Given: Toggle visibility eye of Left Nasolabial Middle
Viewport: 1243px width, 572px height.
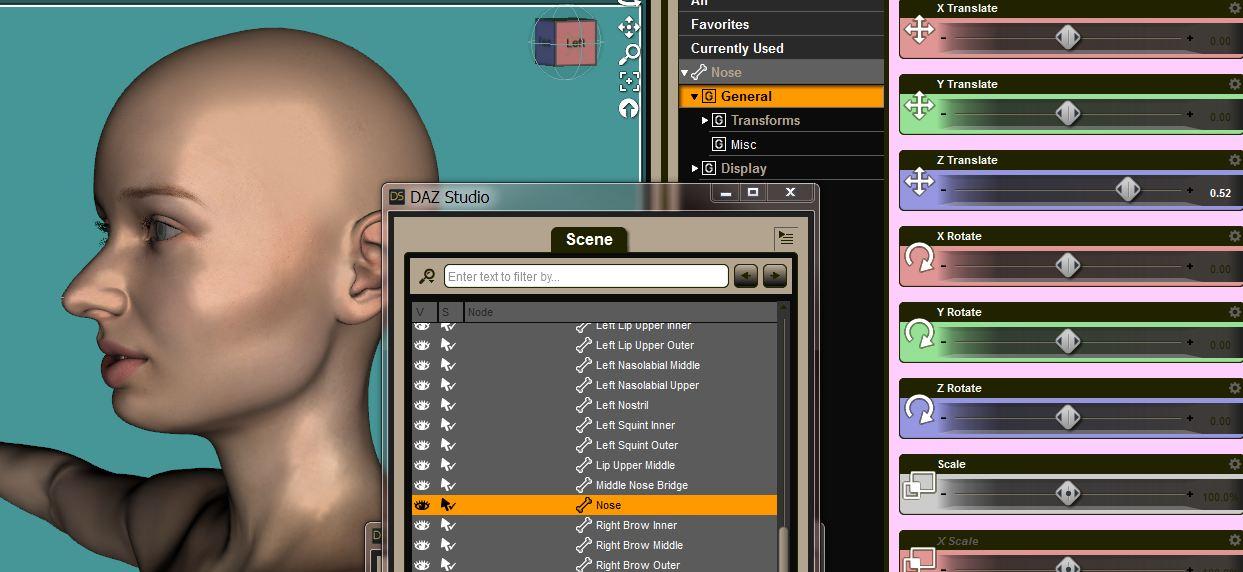Looking at the screenshot, I should (422, 365).
